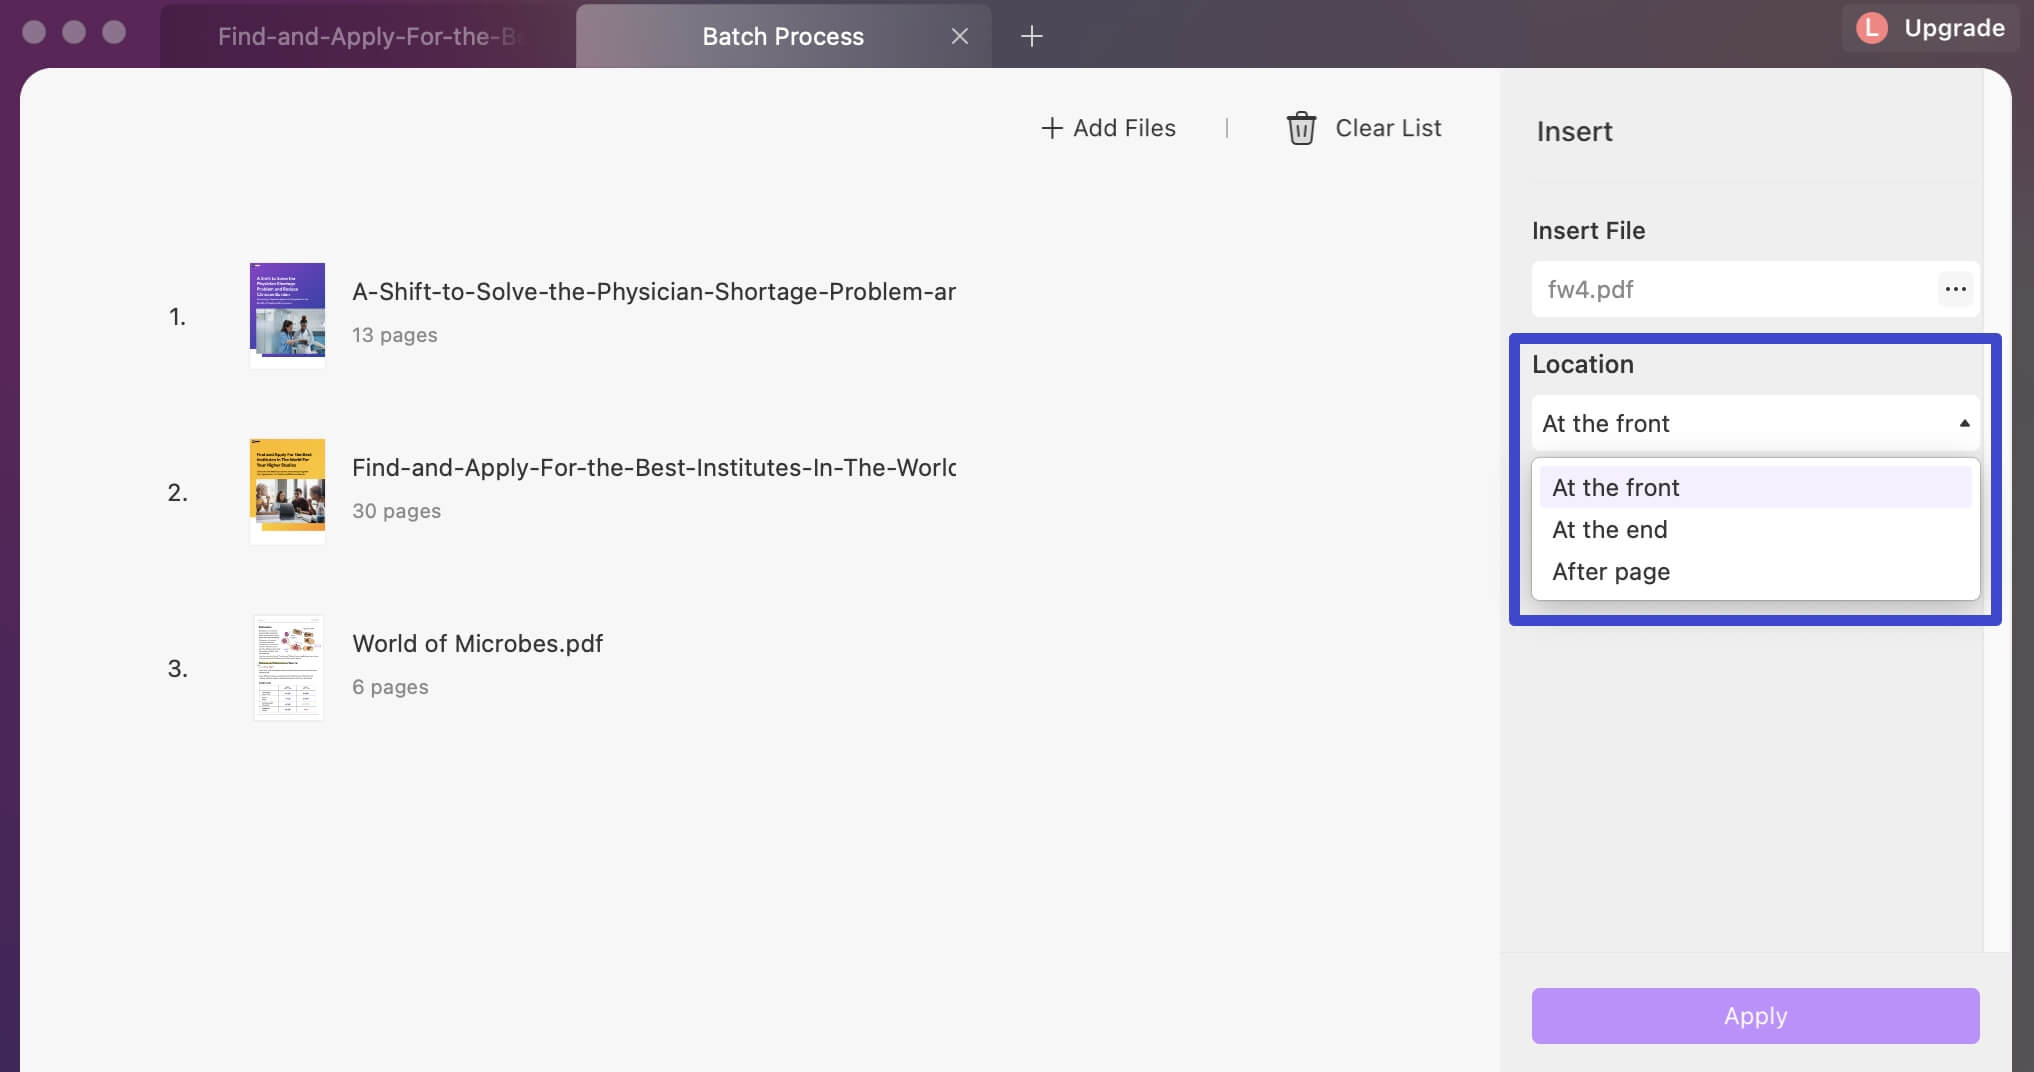Click the Apply button
The image size is (2034, 1072).
1755,1016
